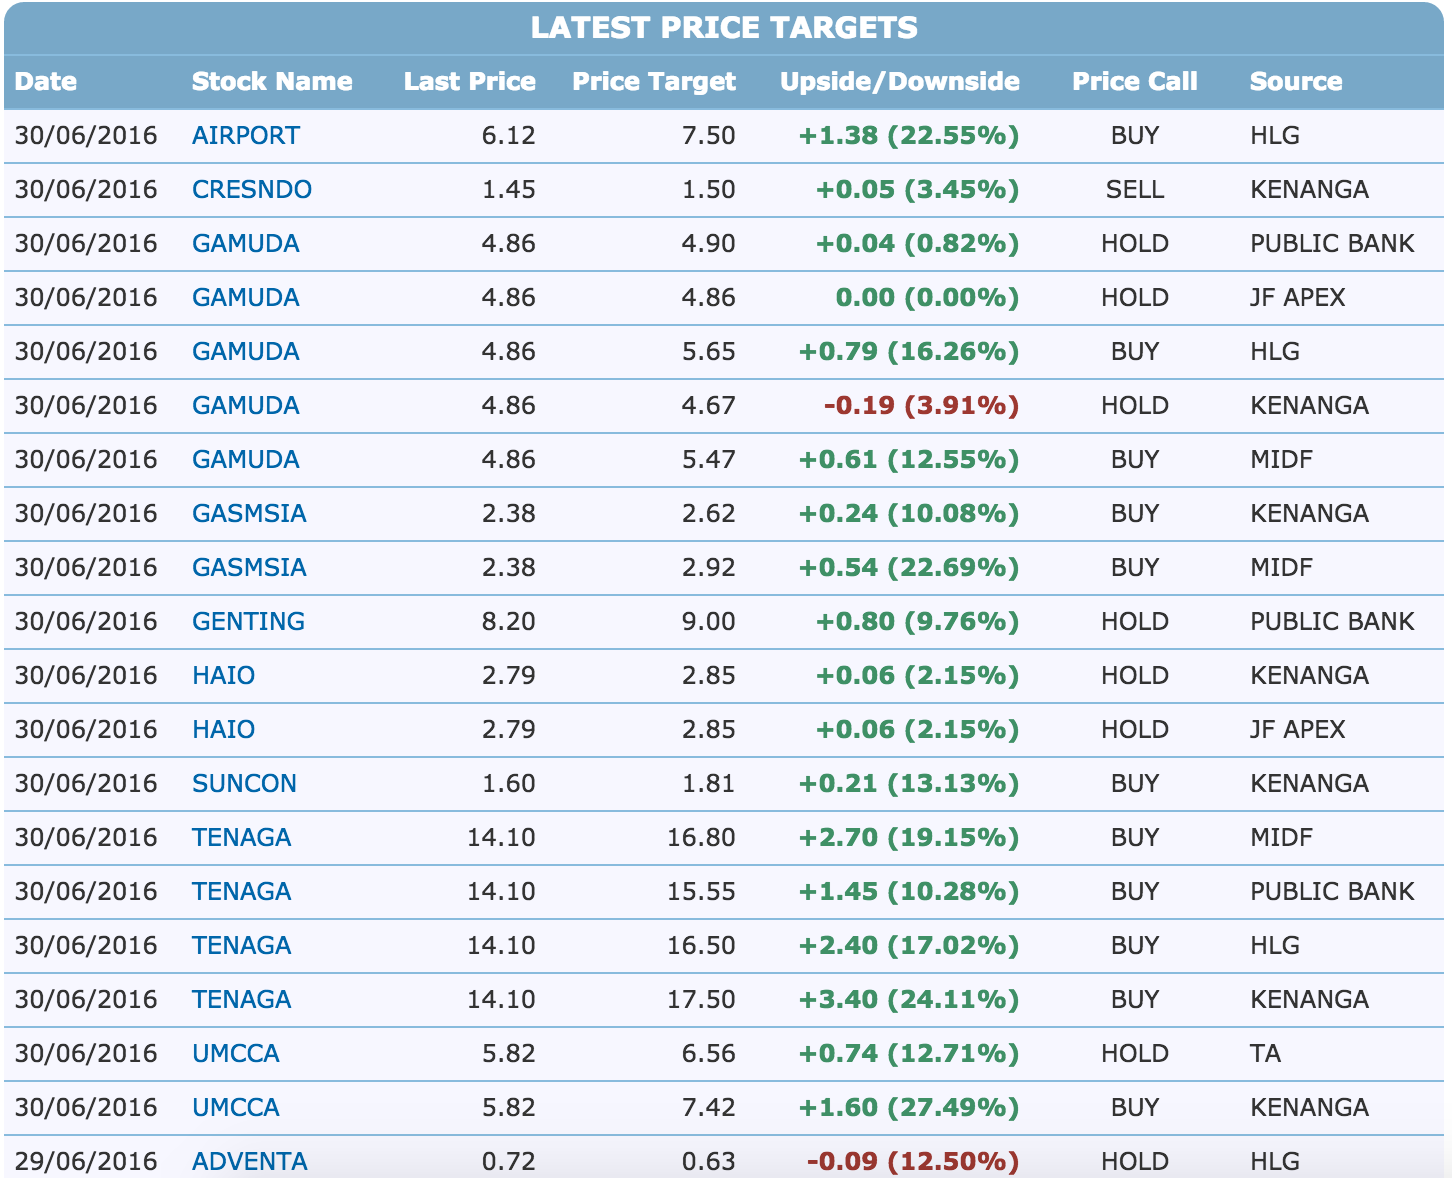The width and height of the screenshot is (1452, 1178).
Task: Open UMCCA link in TA row
Action: coord(235,1054)
